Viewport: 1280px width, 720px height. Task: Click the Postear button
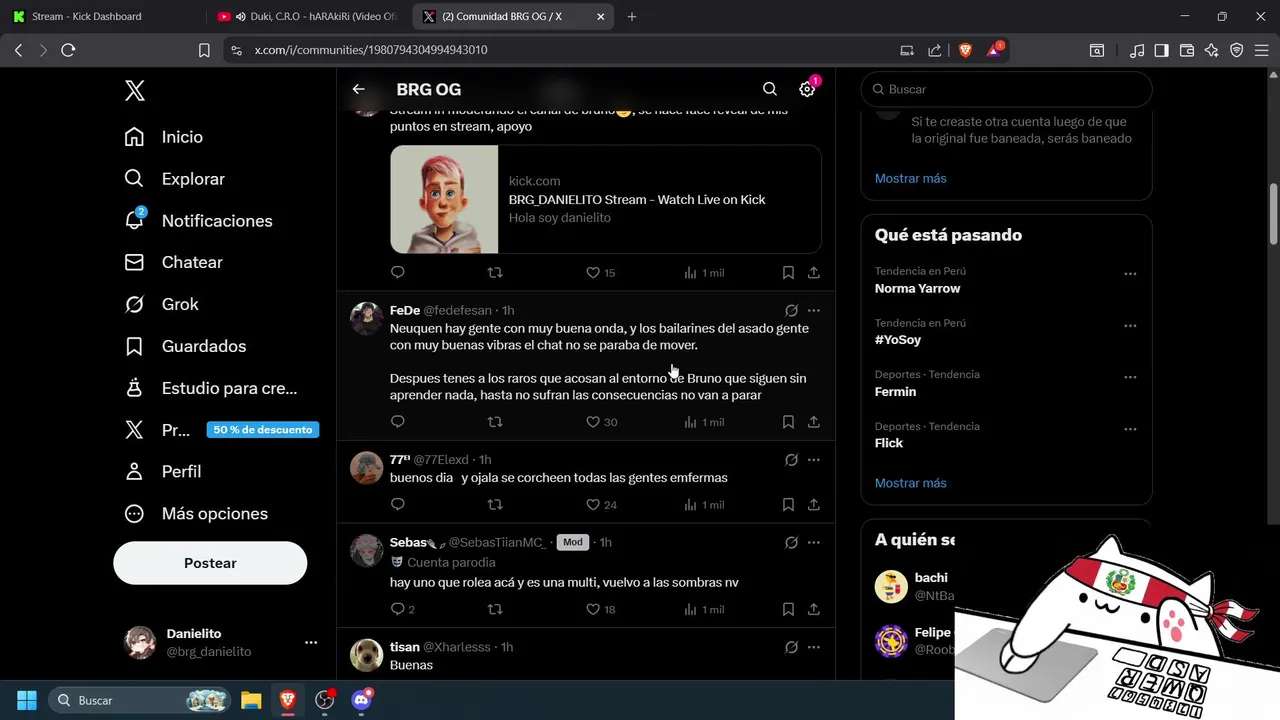pyautogui.click(x=210, y=563)
